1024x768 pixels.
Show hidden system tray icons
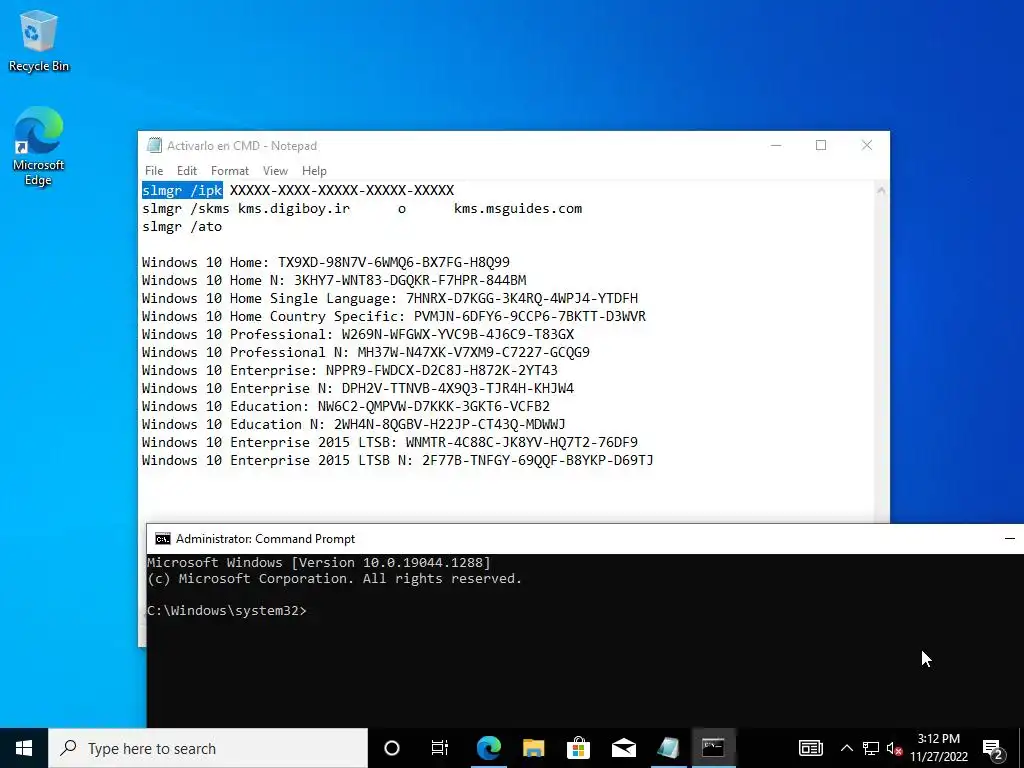click(x=846, y=748)
